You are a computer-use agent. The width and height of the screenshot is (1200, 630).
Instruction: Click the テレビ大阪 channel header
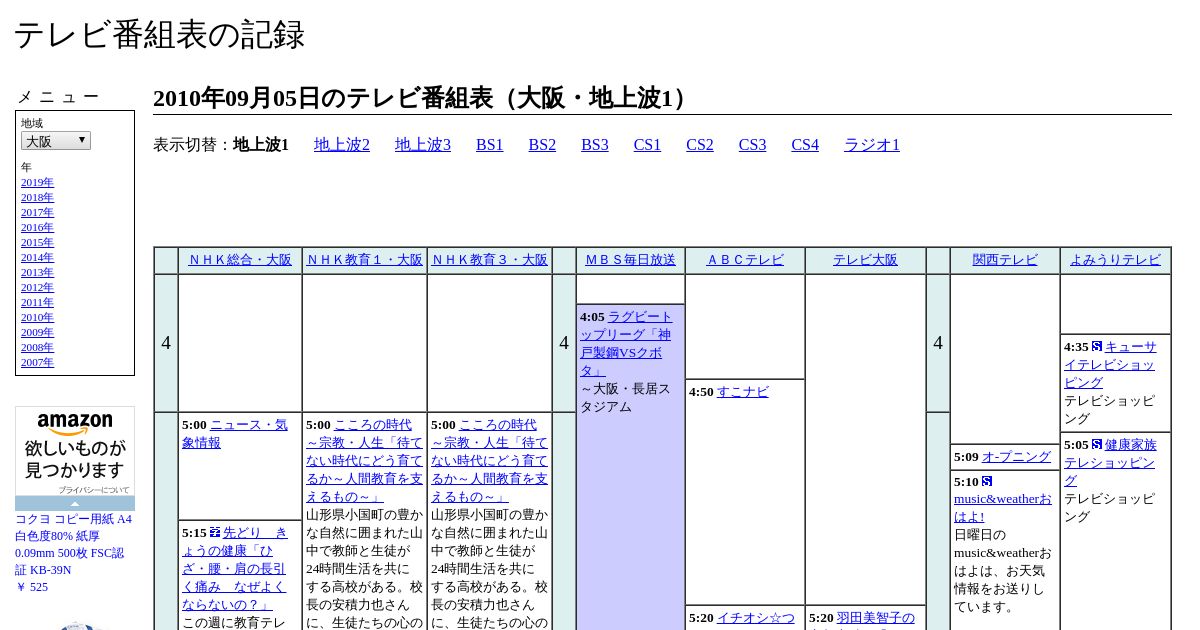865,260
